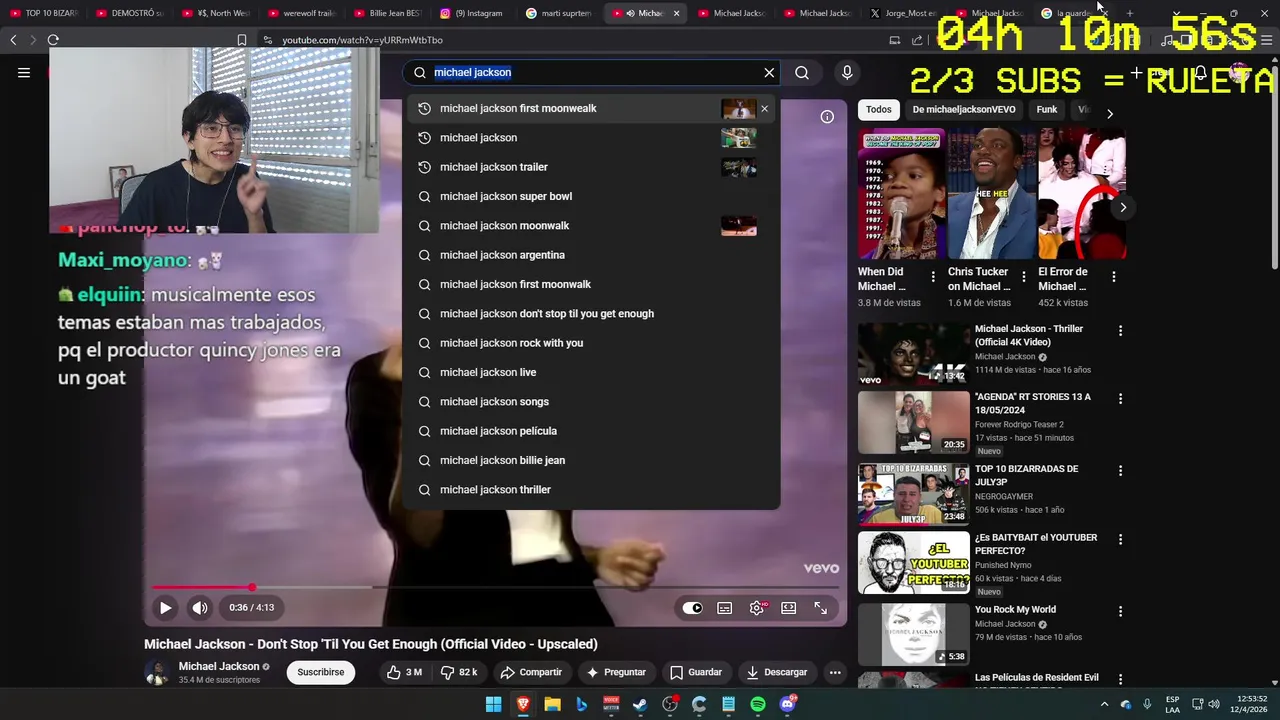The width and height of the screenshot is (1280, 720).
Task: Advance the Shorts shelf with arrow
Action: [x=1123, y=208]
